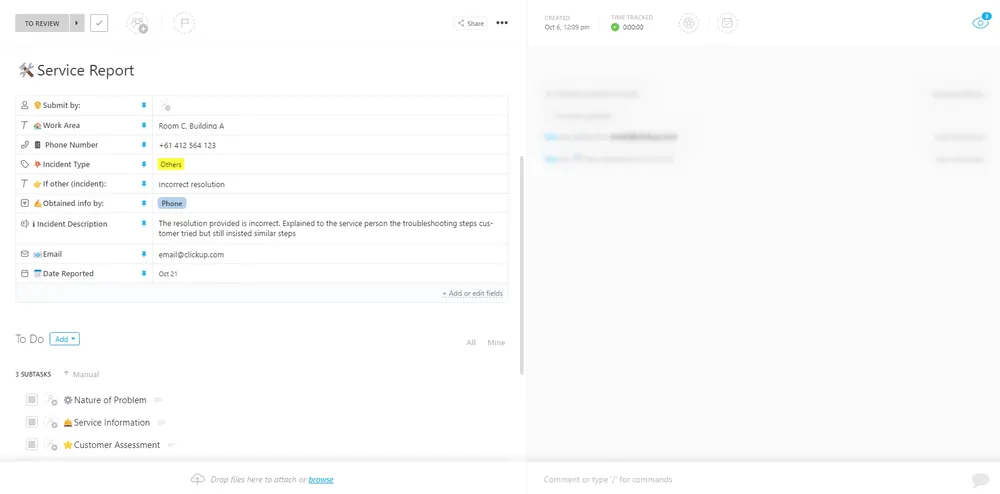Image resolution: width=1000 pixels, height=494 pixels.
Task: Expand the TO REVIEW status arrow
Action: click(x=77, y=24)
